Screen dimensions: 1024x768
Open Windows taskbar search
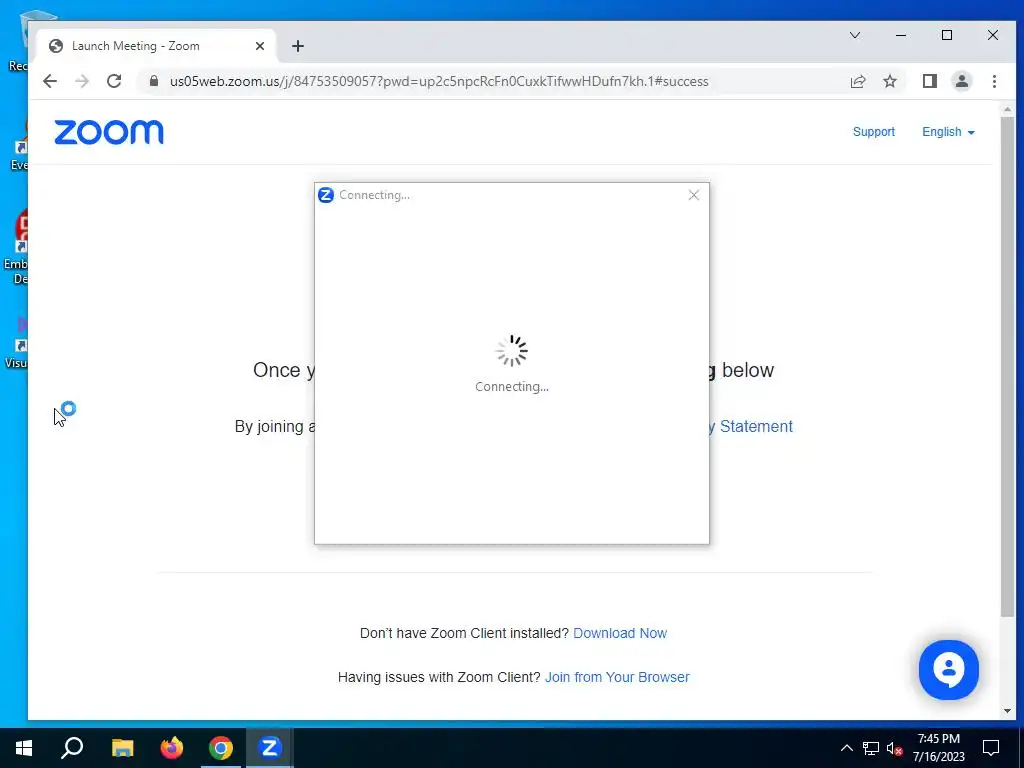[72, 748]
